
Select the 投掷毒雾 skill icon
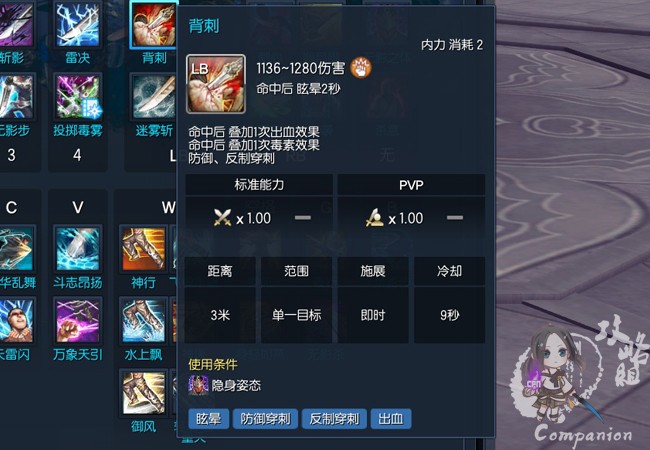(x=78, y=97)
